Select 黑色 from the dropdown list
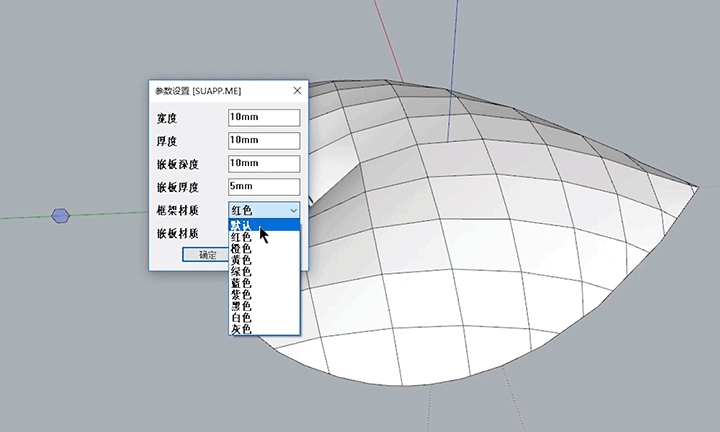The height and width of the screenshot is (432, 720). coord(264,306)
